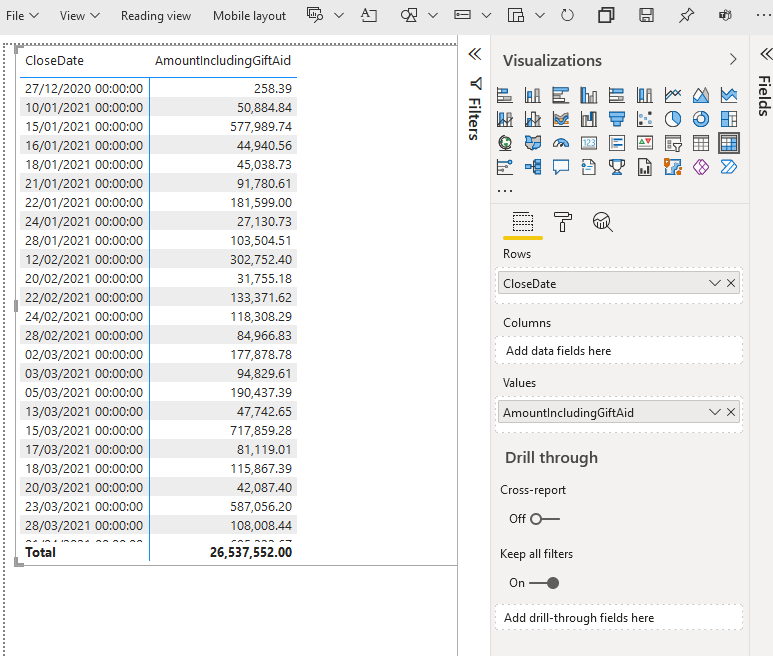Viewport: 773px width, 656px height.
Task: Toggle the Keep all filters switch
Action: 544,583
